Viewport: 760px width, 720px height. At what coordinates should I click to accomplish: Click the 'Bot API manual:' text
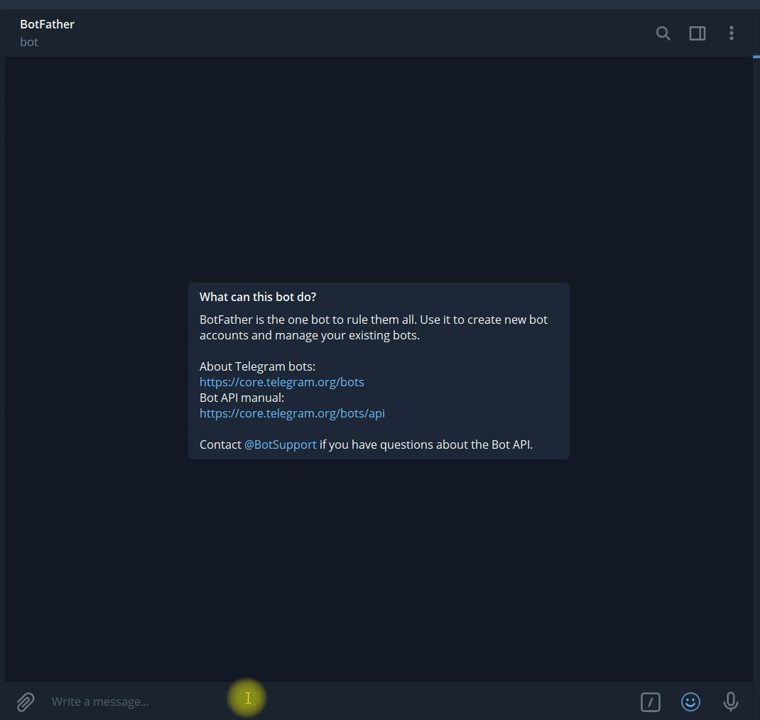(x=242, y=398)
